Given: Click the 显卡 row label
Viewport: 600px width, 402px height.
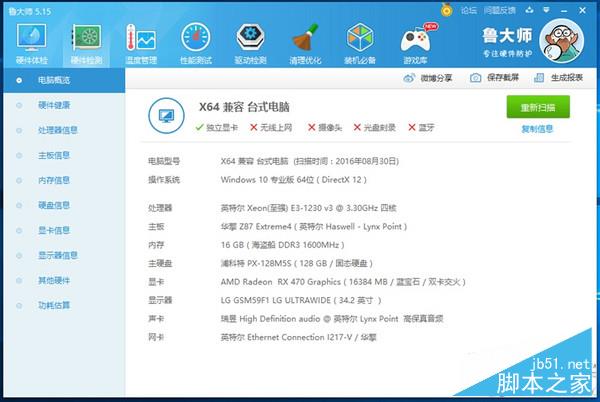Looking at the screenshot, I should [x=156, y=282].
